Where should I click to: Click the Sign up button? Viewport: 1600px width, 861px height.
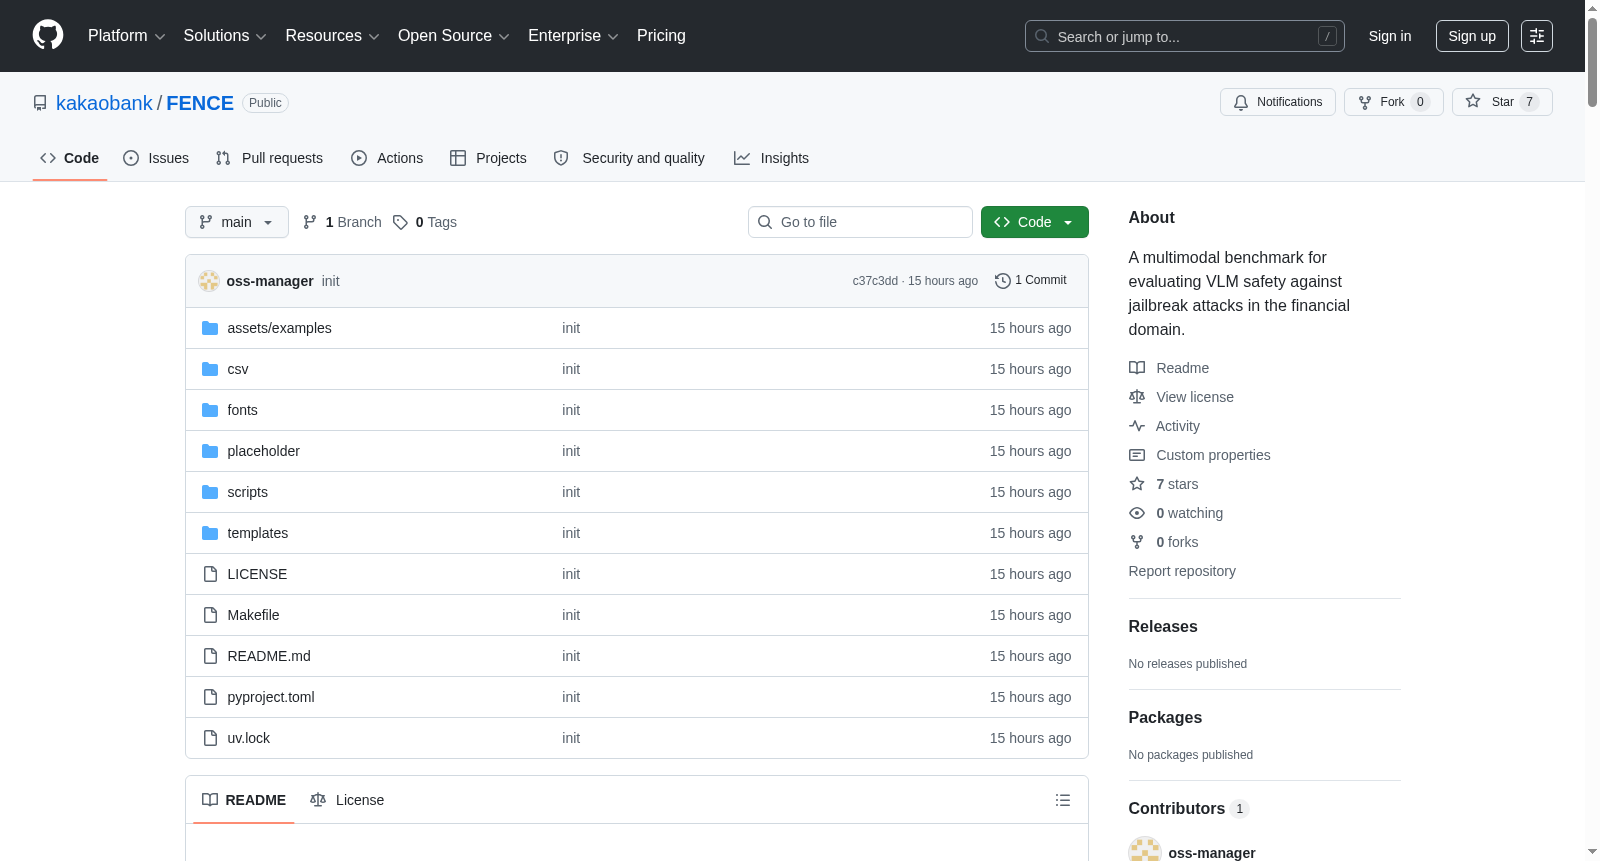(x=1472, y=36)
